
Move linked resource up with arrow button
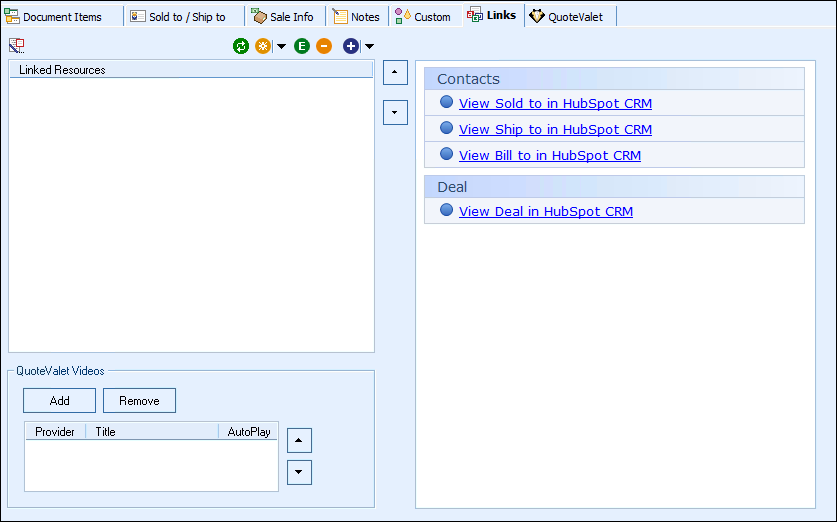pos(395,72)
